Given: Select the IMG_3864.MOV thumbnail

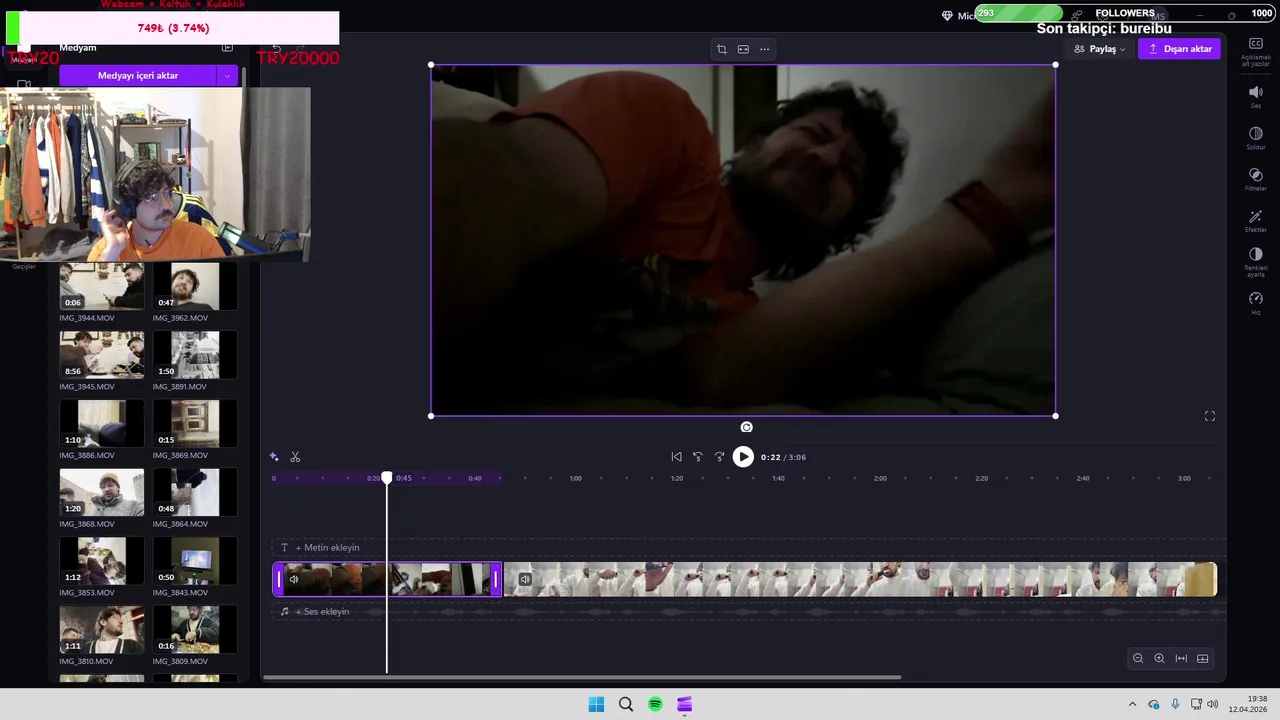Looking at the screenshot, I should pos(195,492).
